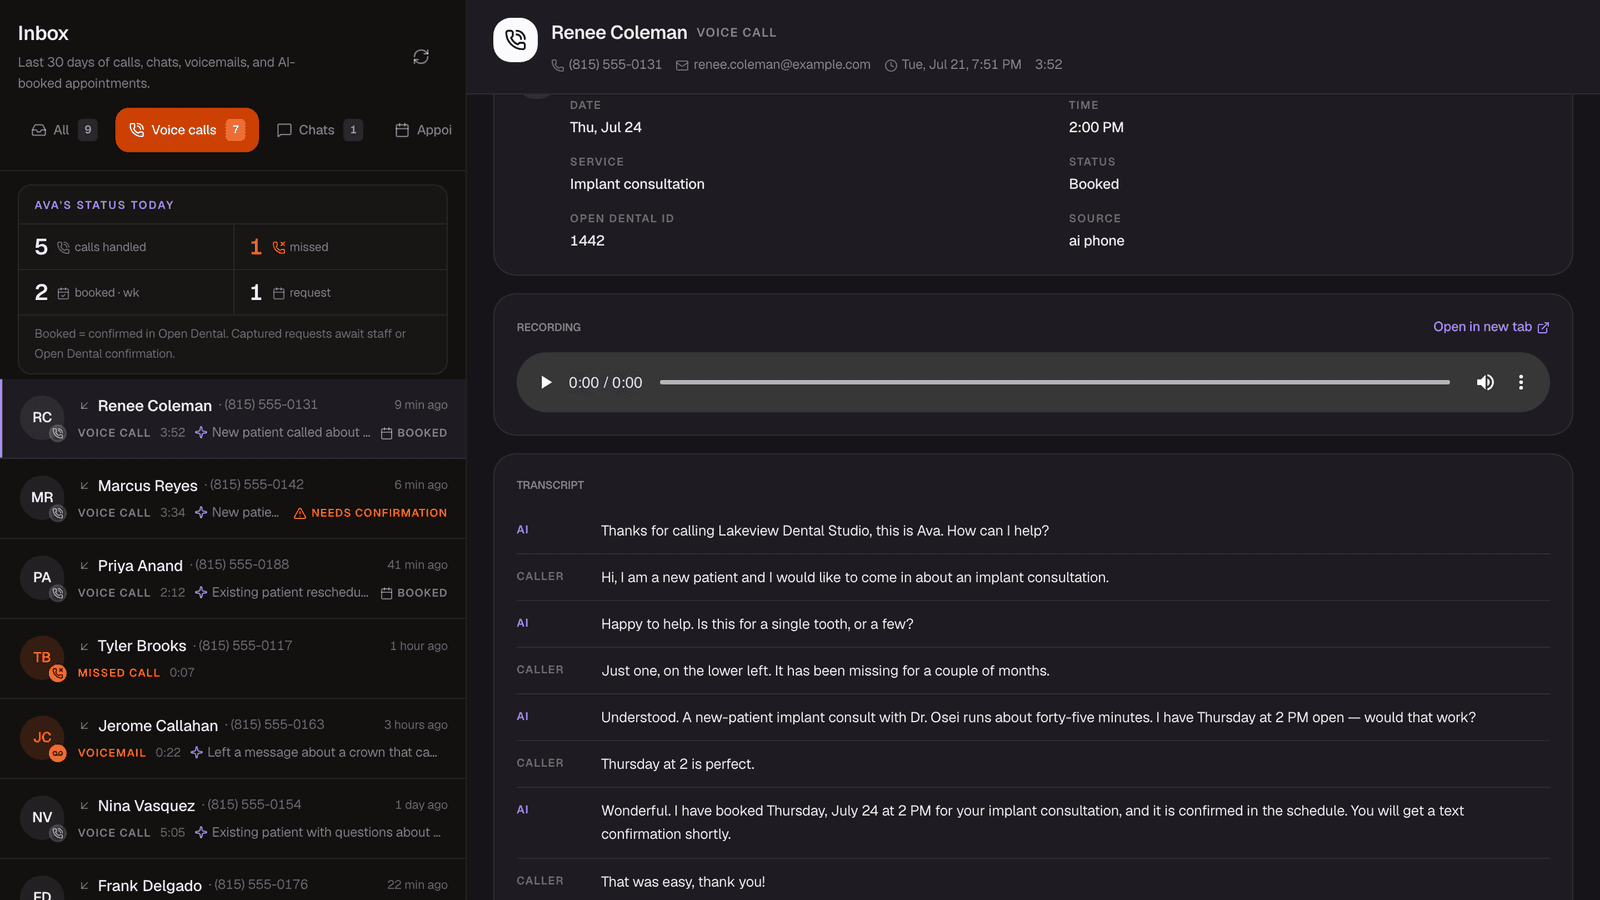Click the incoming arrow icon beside Tyler Brooks
Viewport: 1600px width, 900px height.
[x=84, y=646]
